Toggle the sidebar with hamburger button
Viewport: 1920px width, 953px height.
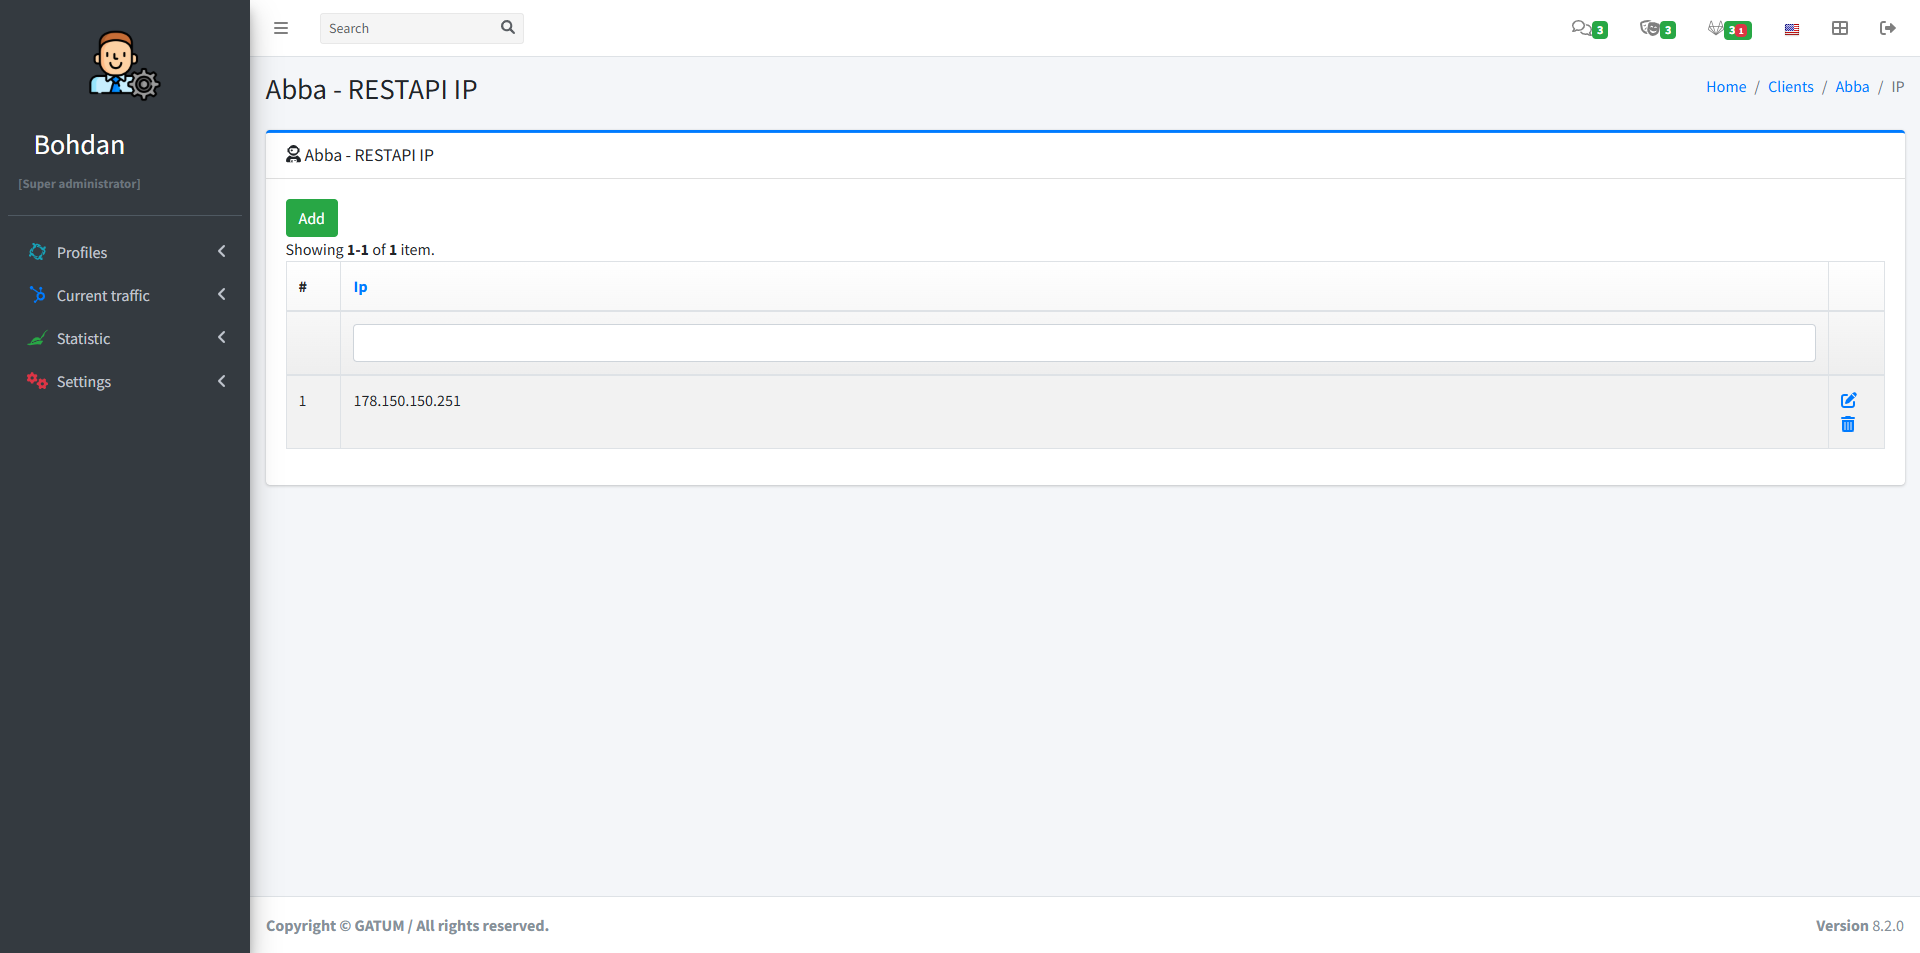click(281, 28)
